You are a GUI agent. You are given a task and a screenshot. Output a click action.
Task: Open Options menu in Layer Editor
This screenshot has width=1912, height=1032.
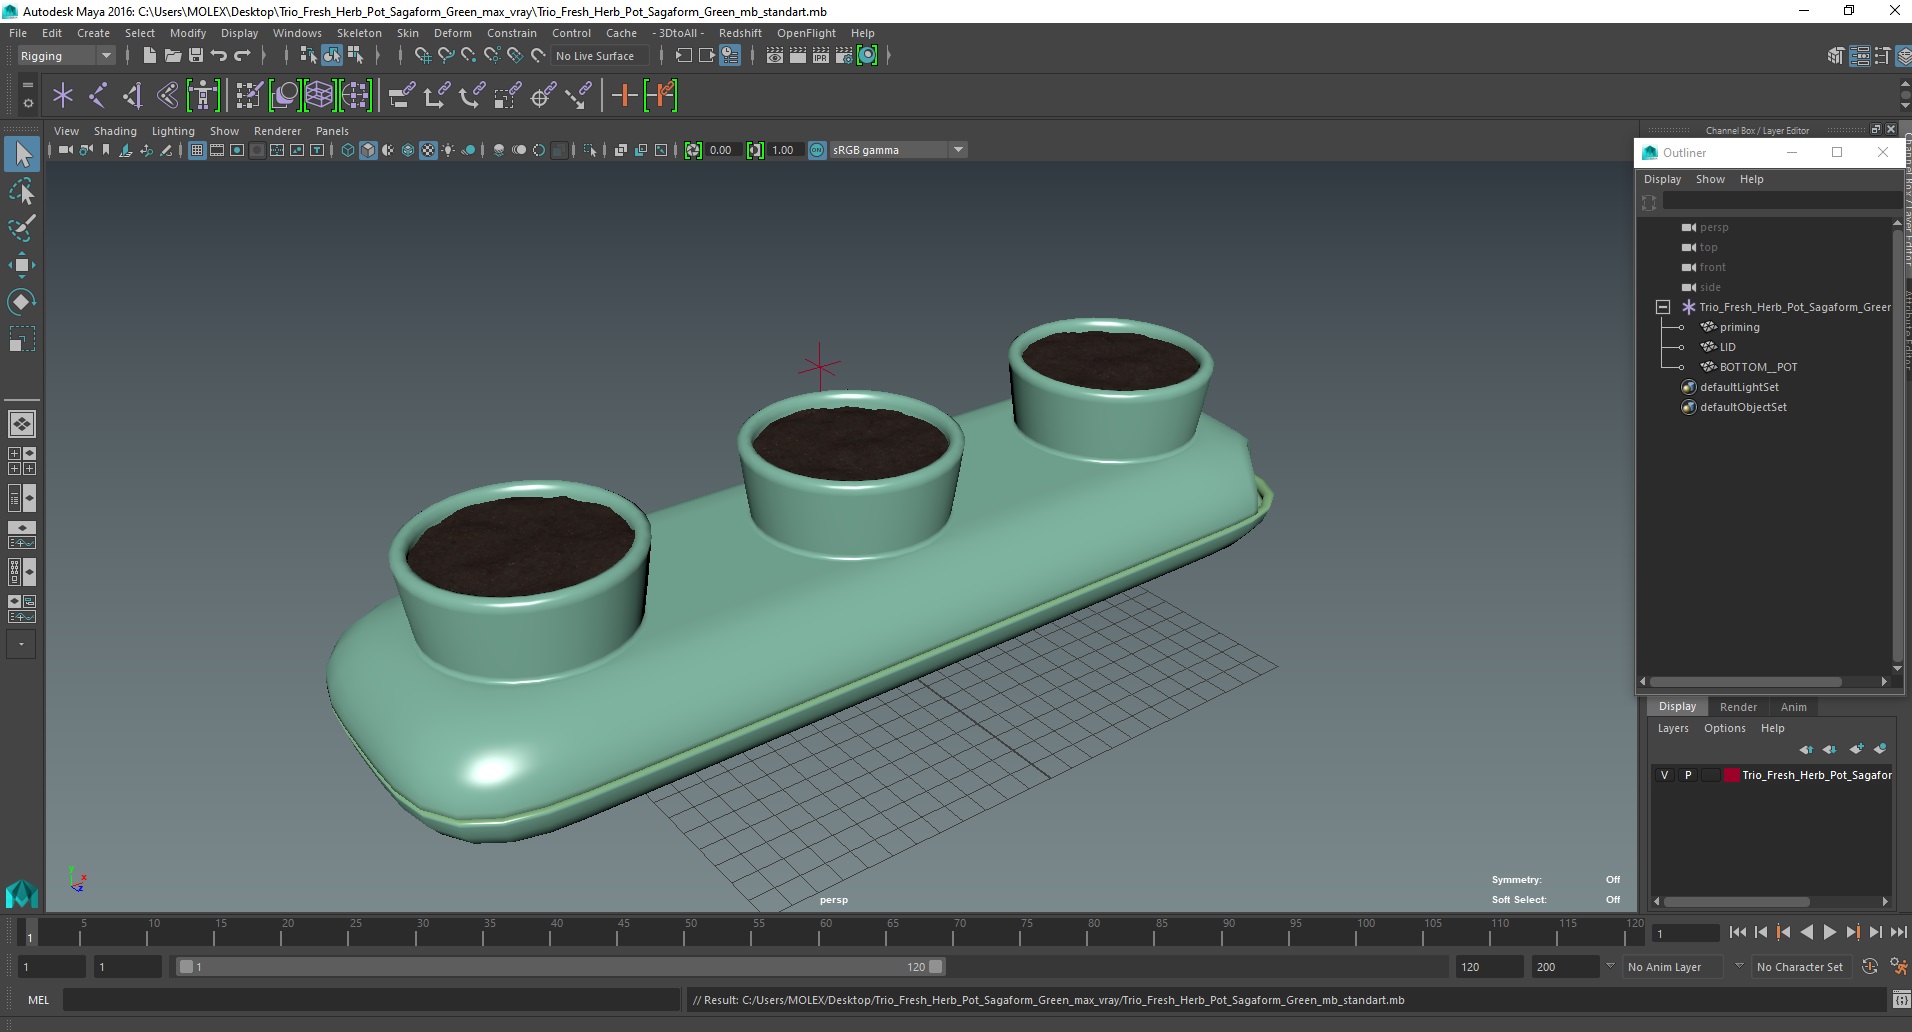point(1724,728)
